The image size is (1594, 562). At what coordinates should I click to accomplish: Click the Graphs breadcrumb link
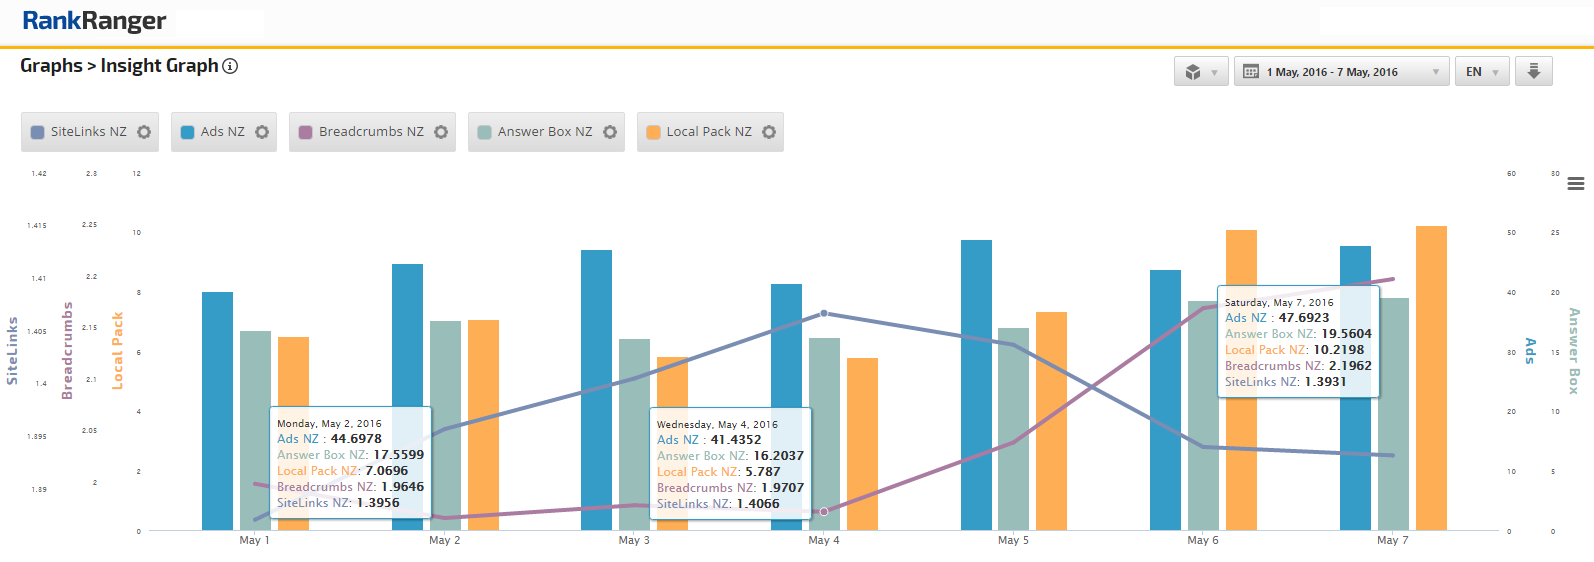[51, 66]
